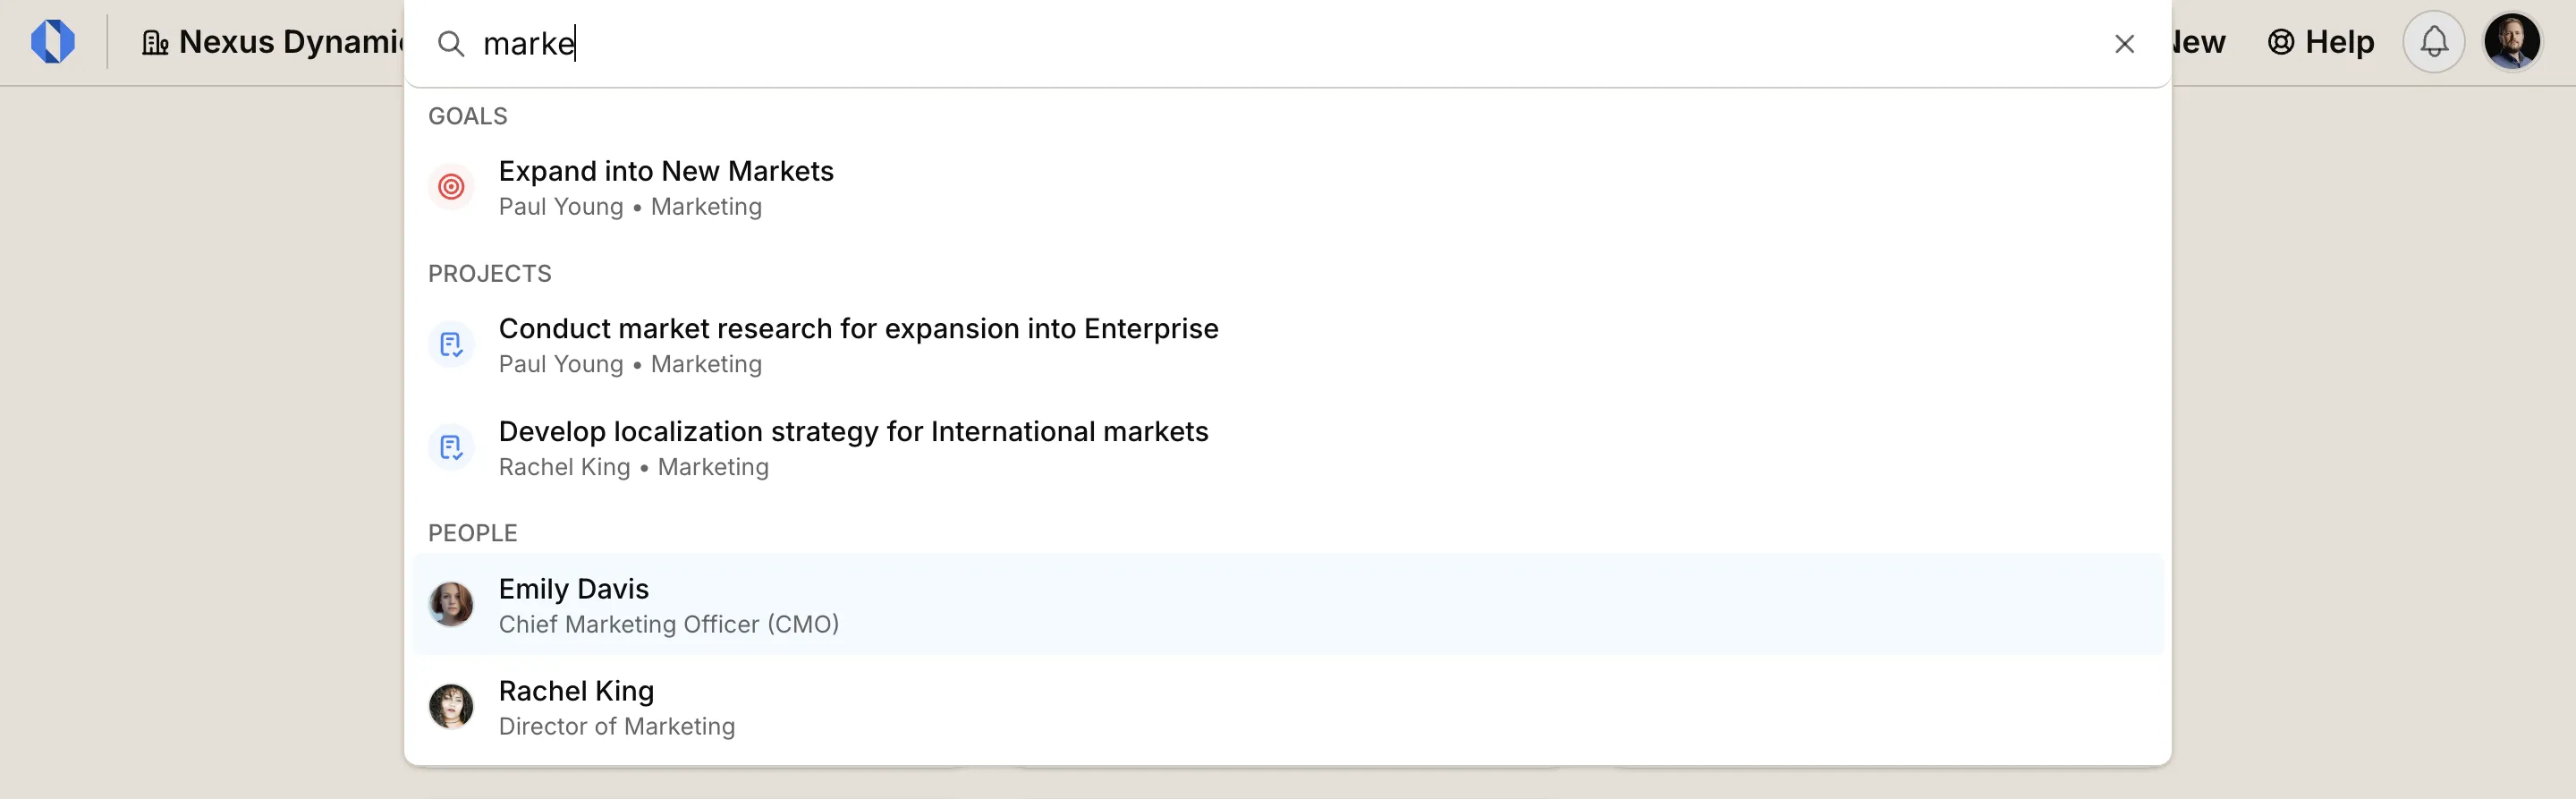
Task: Click Emily Davis's profile photo
Action: coord(451,605)
